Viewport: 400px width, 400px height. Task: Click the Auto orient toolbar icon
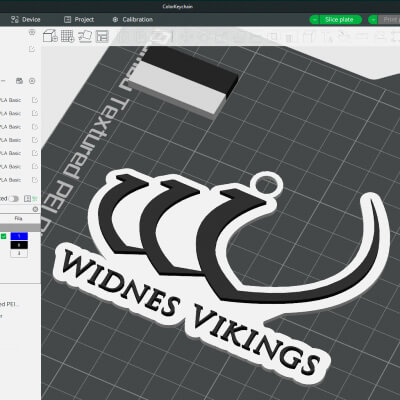coord(85,36)
